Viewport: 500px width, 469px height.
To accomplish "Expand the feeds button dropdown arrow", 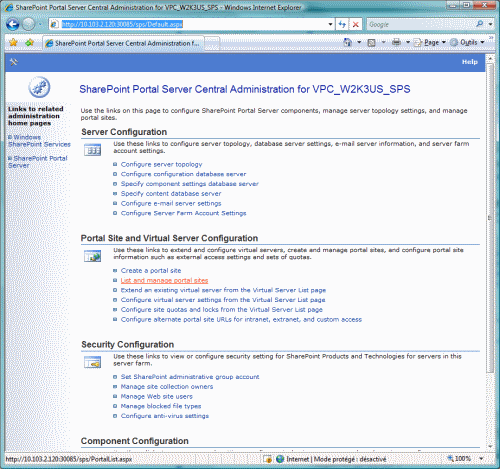I will (383, 42).
